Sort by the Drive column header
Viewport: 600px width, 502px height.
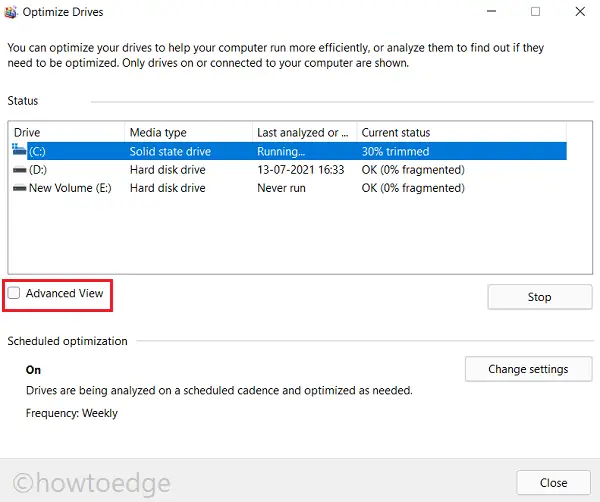point(67,132)
